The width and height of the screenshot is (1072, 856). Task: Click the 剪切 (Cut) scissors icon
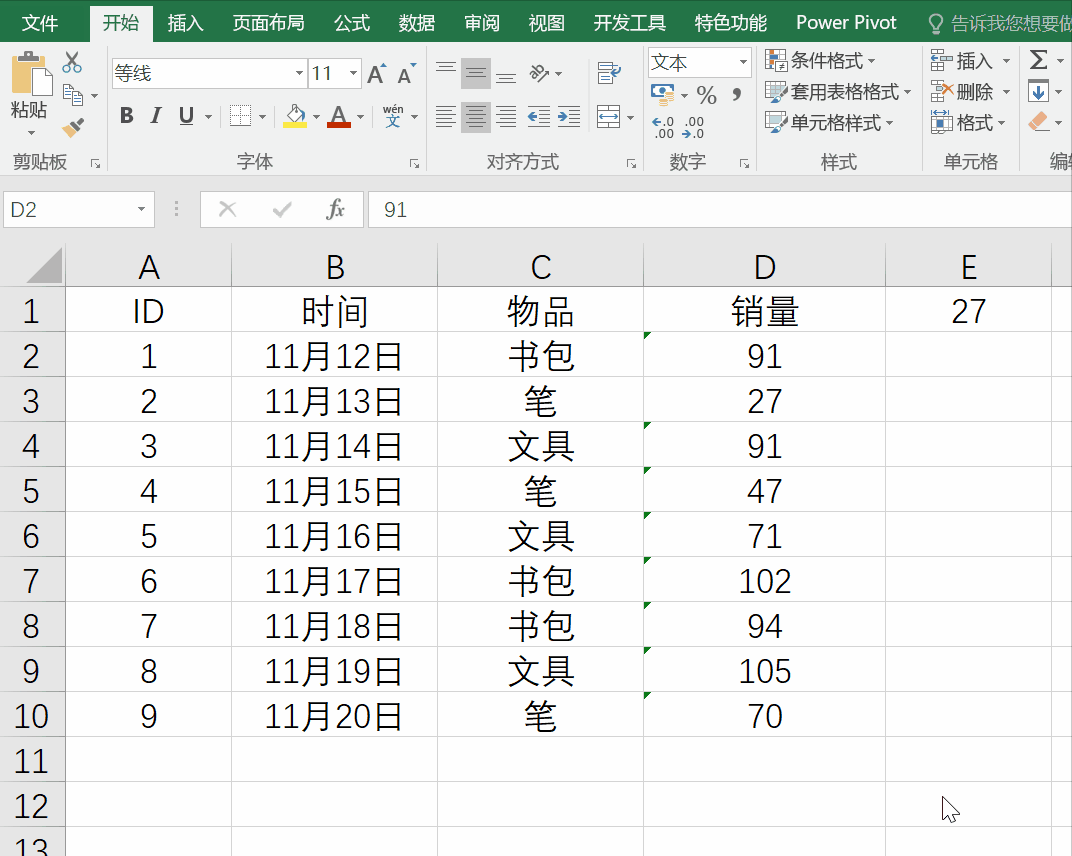(x=73, y=62)
